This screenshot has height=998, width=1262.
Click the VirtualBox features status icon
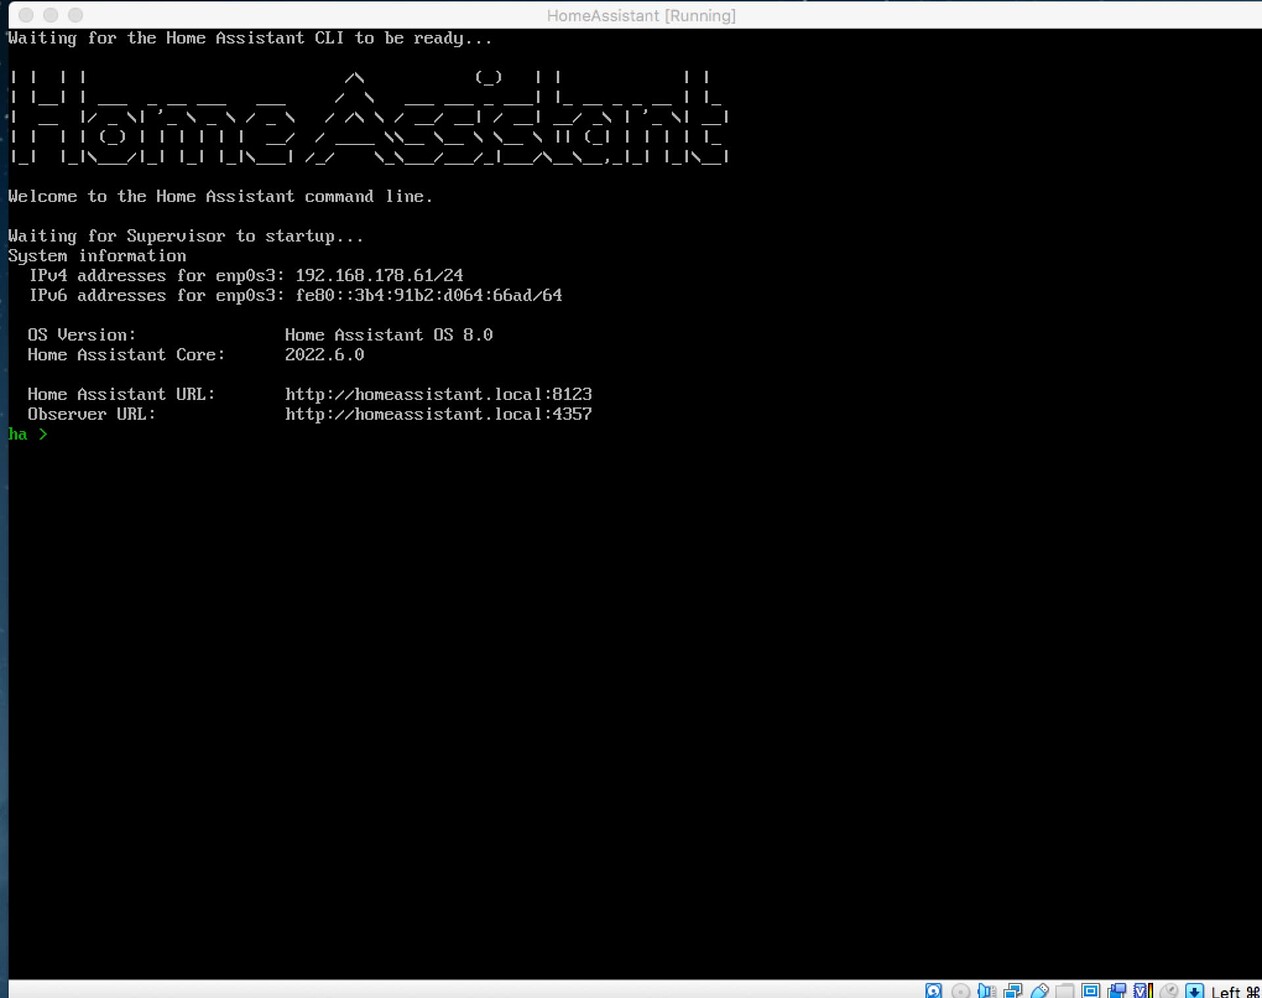tap(1141, 991)
